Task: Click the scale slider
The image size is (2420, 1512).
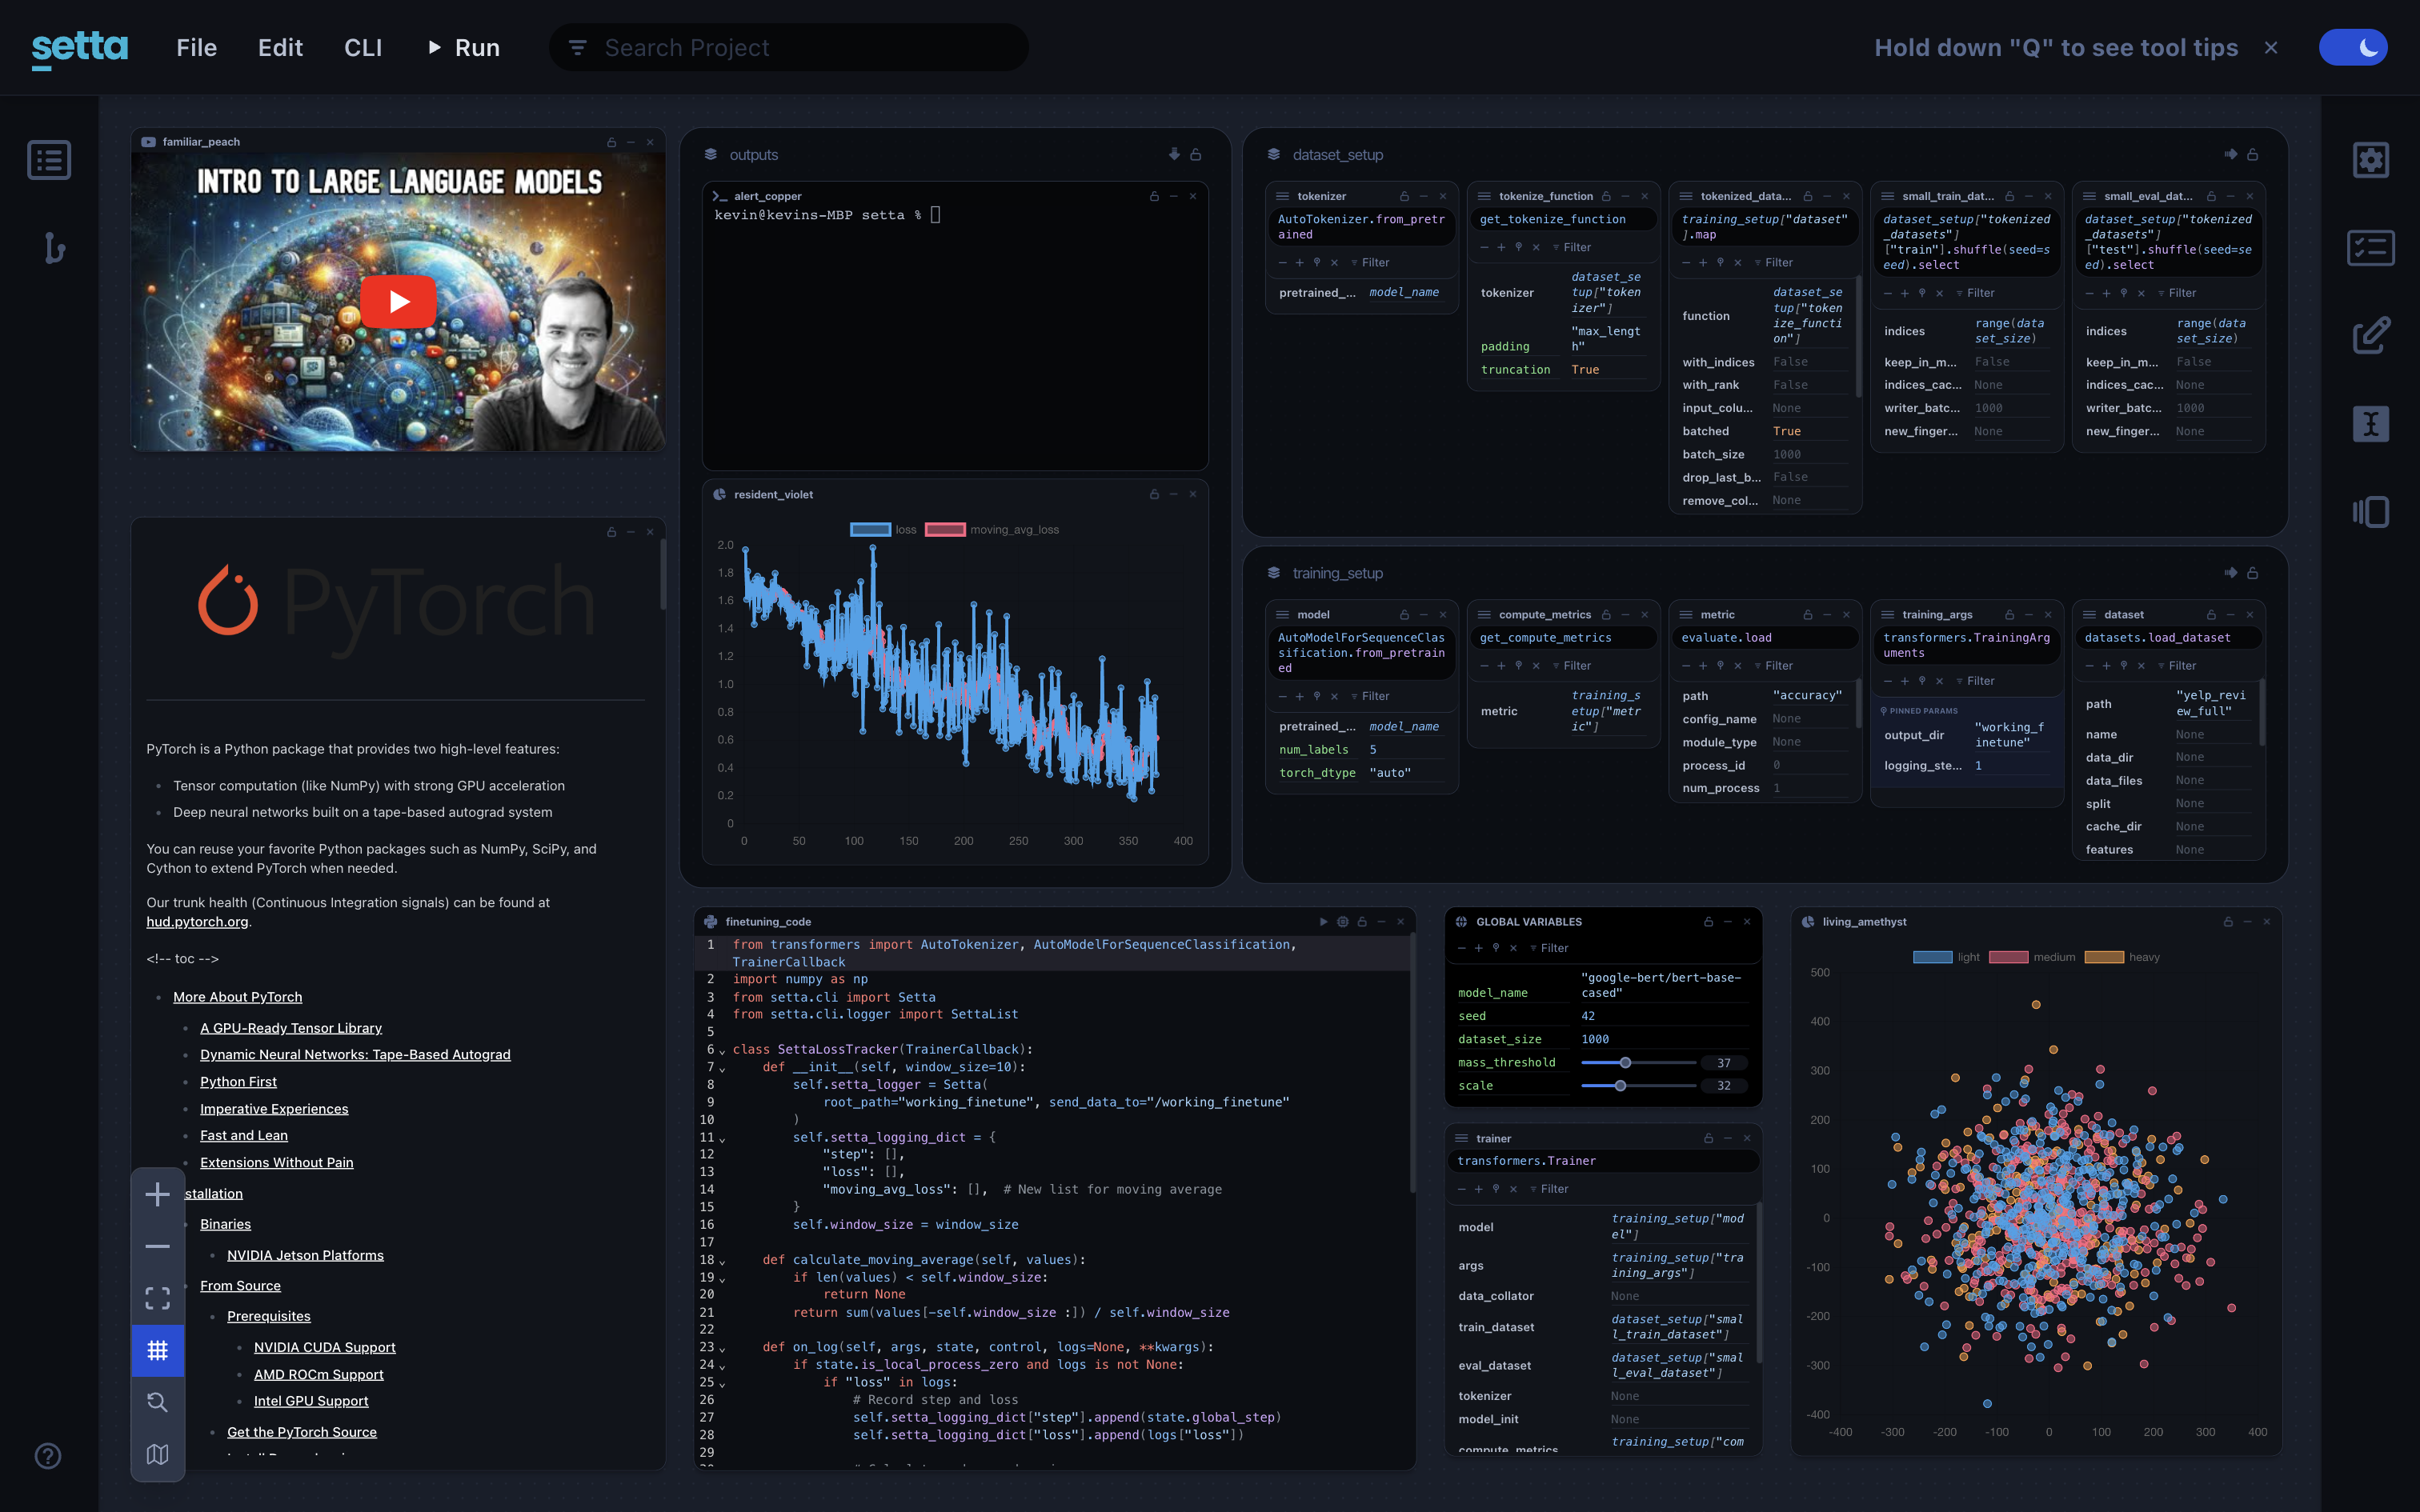Action: pos(1638,1086)
